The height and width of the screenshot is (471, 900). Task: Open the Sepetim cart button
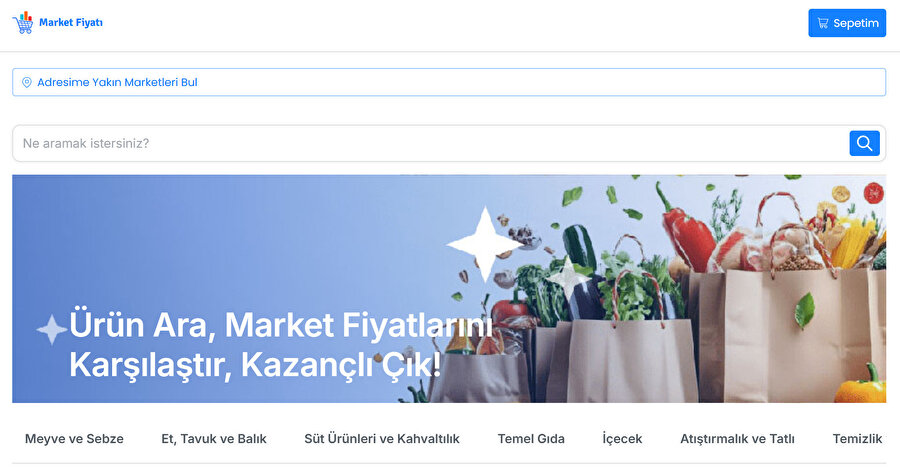pyautogui.click(x=847, y=23)
